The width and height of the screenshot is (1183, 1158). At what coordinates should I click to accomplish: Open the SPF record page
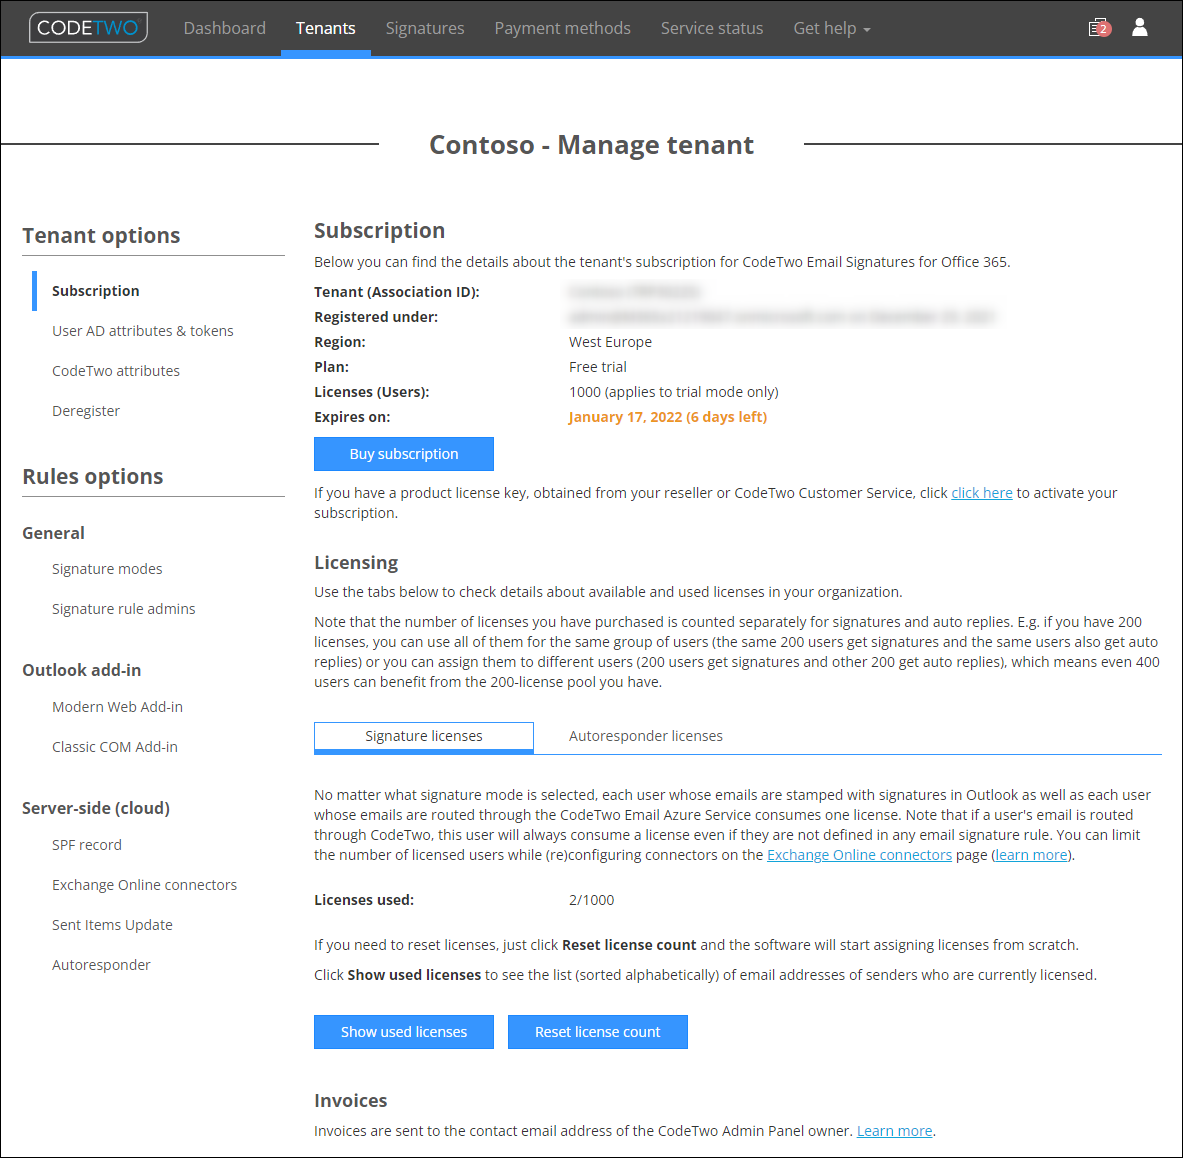point(87,845)
